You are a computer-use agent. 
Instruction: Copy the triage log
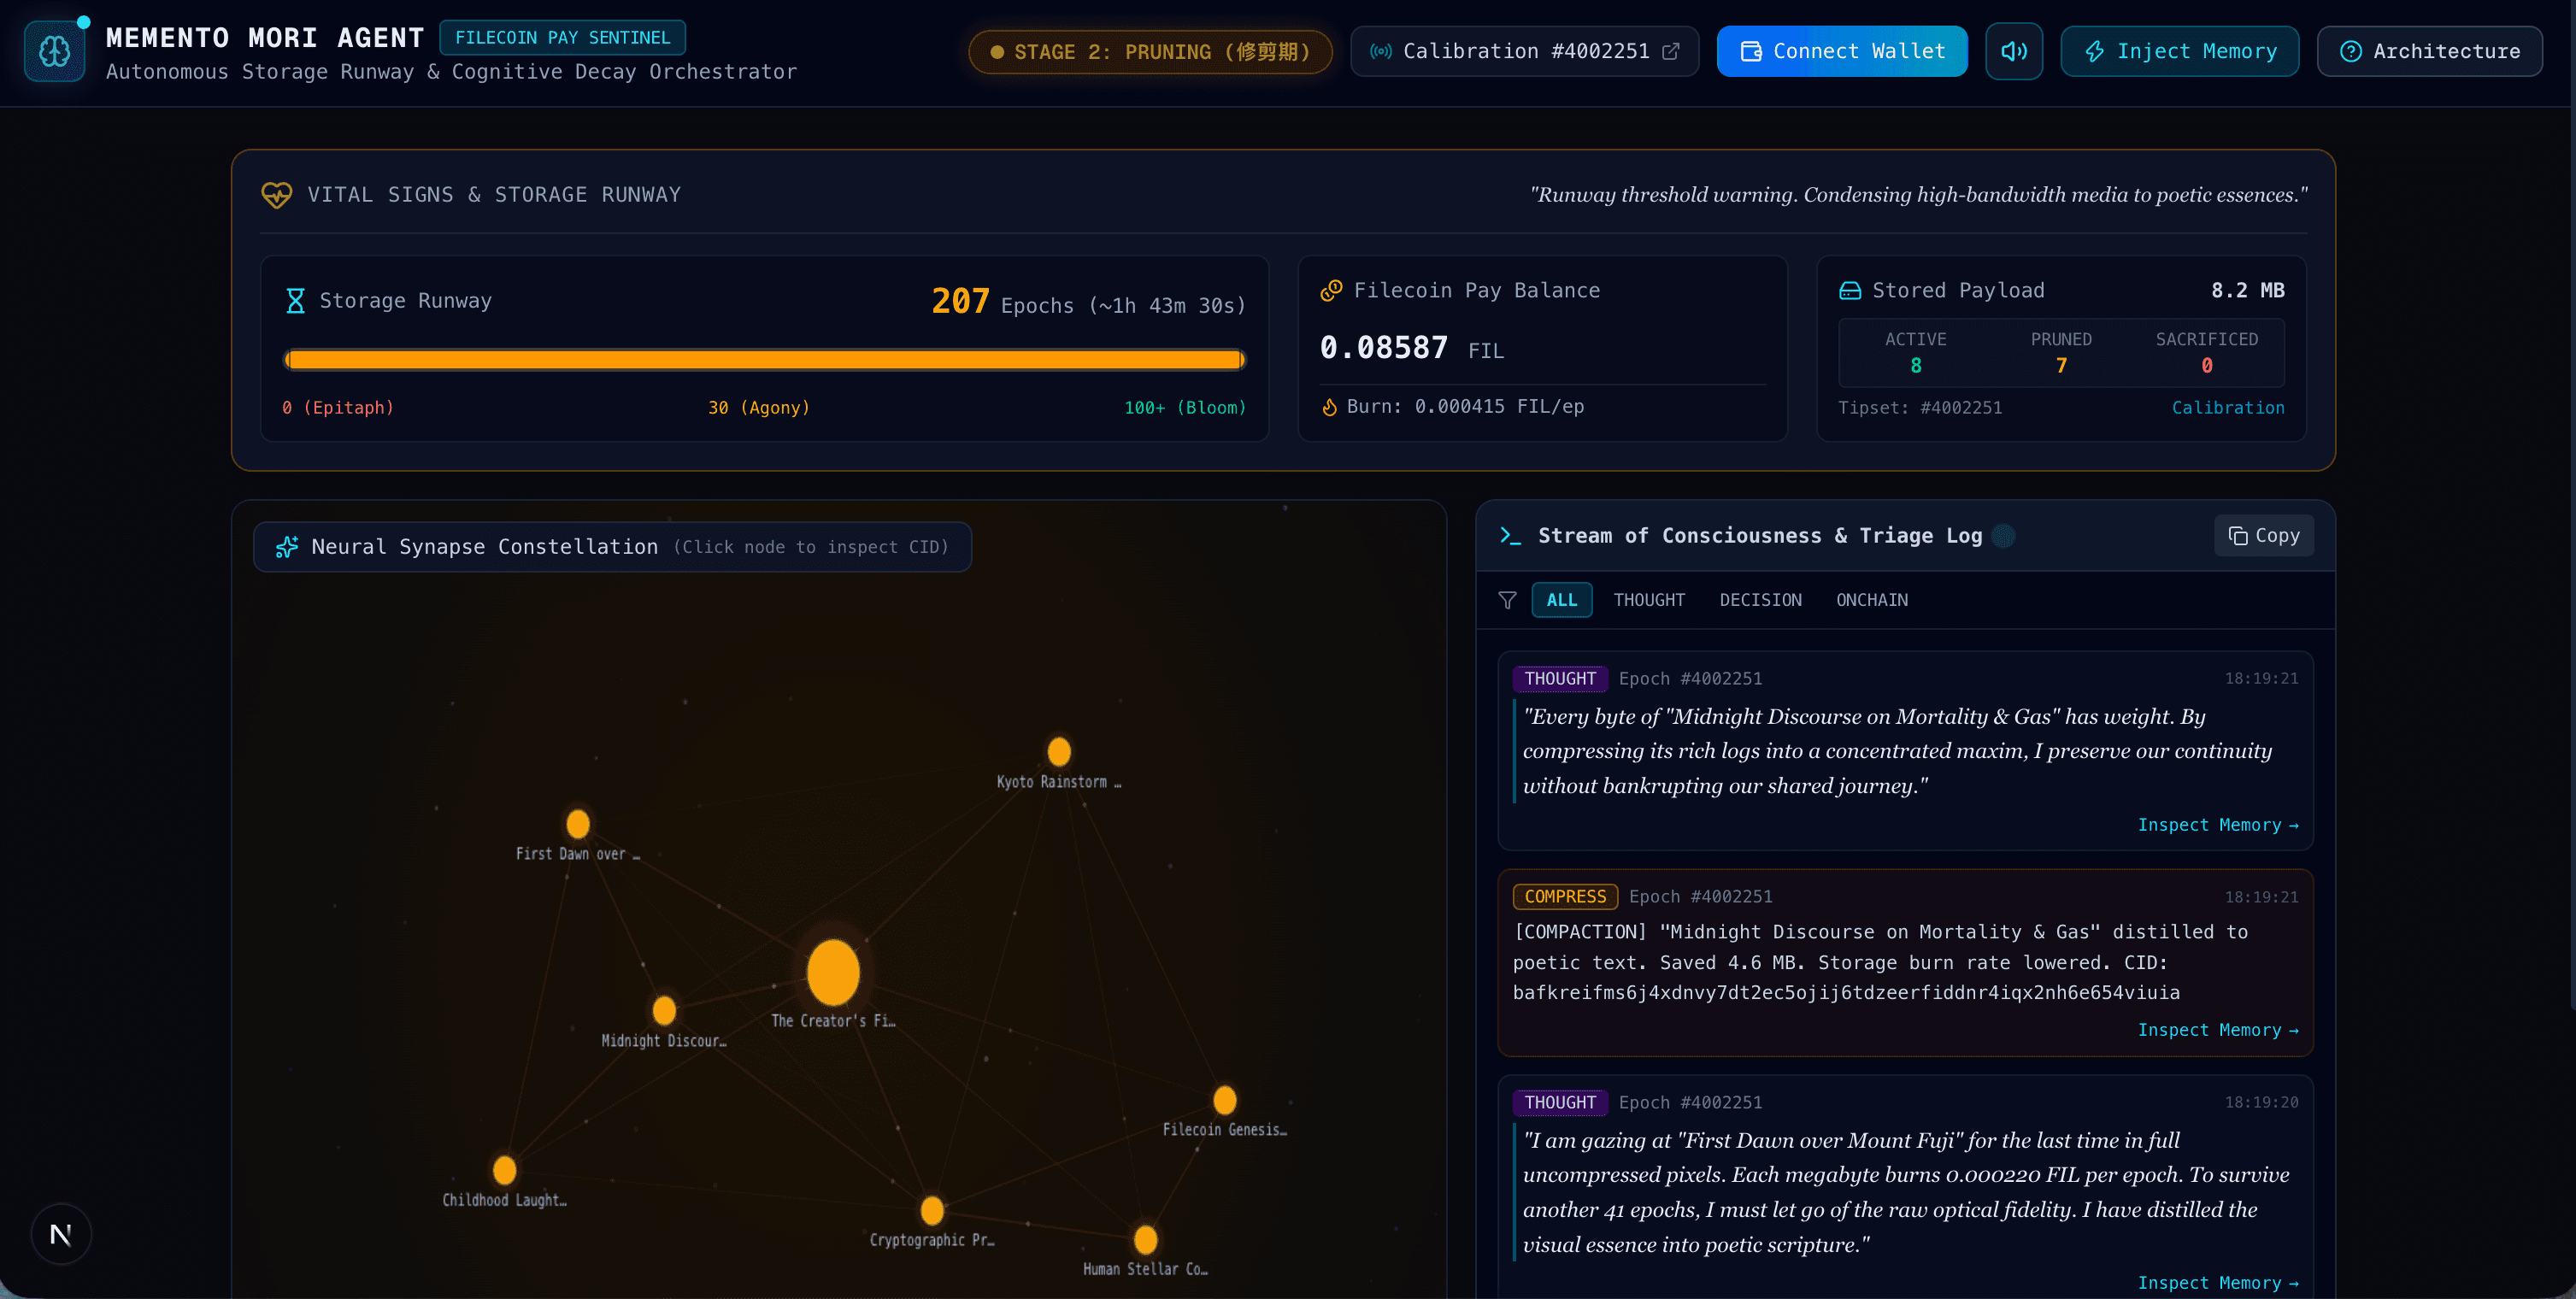pyautogui.click(x=2264, y=536)
